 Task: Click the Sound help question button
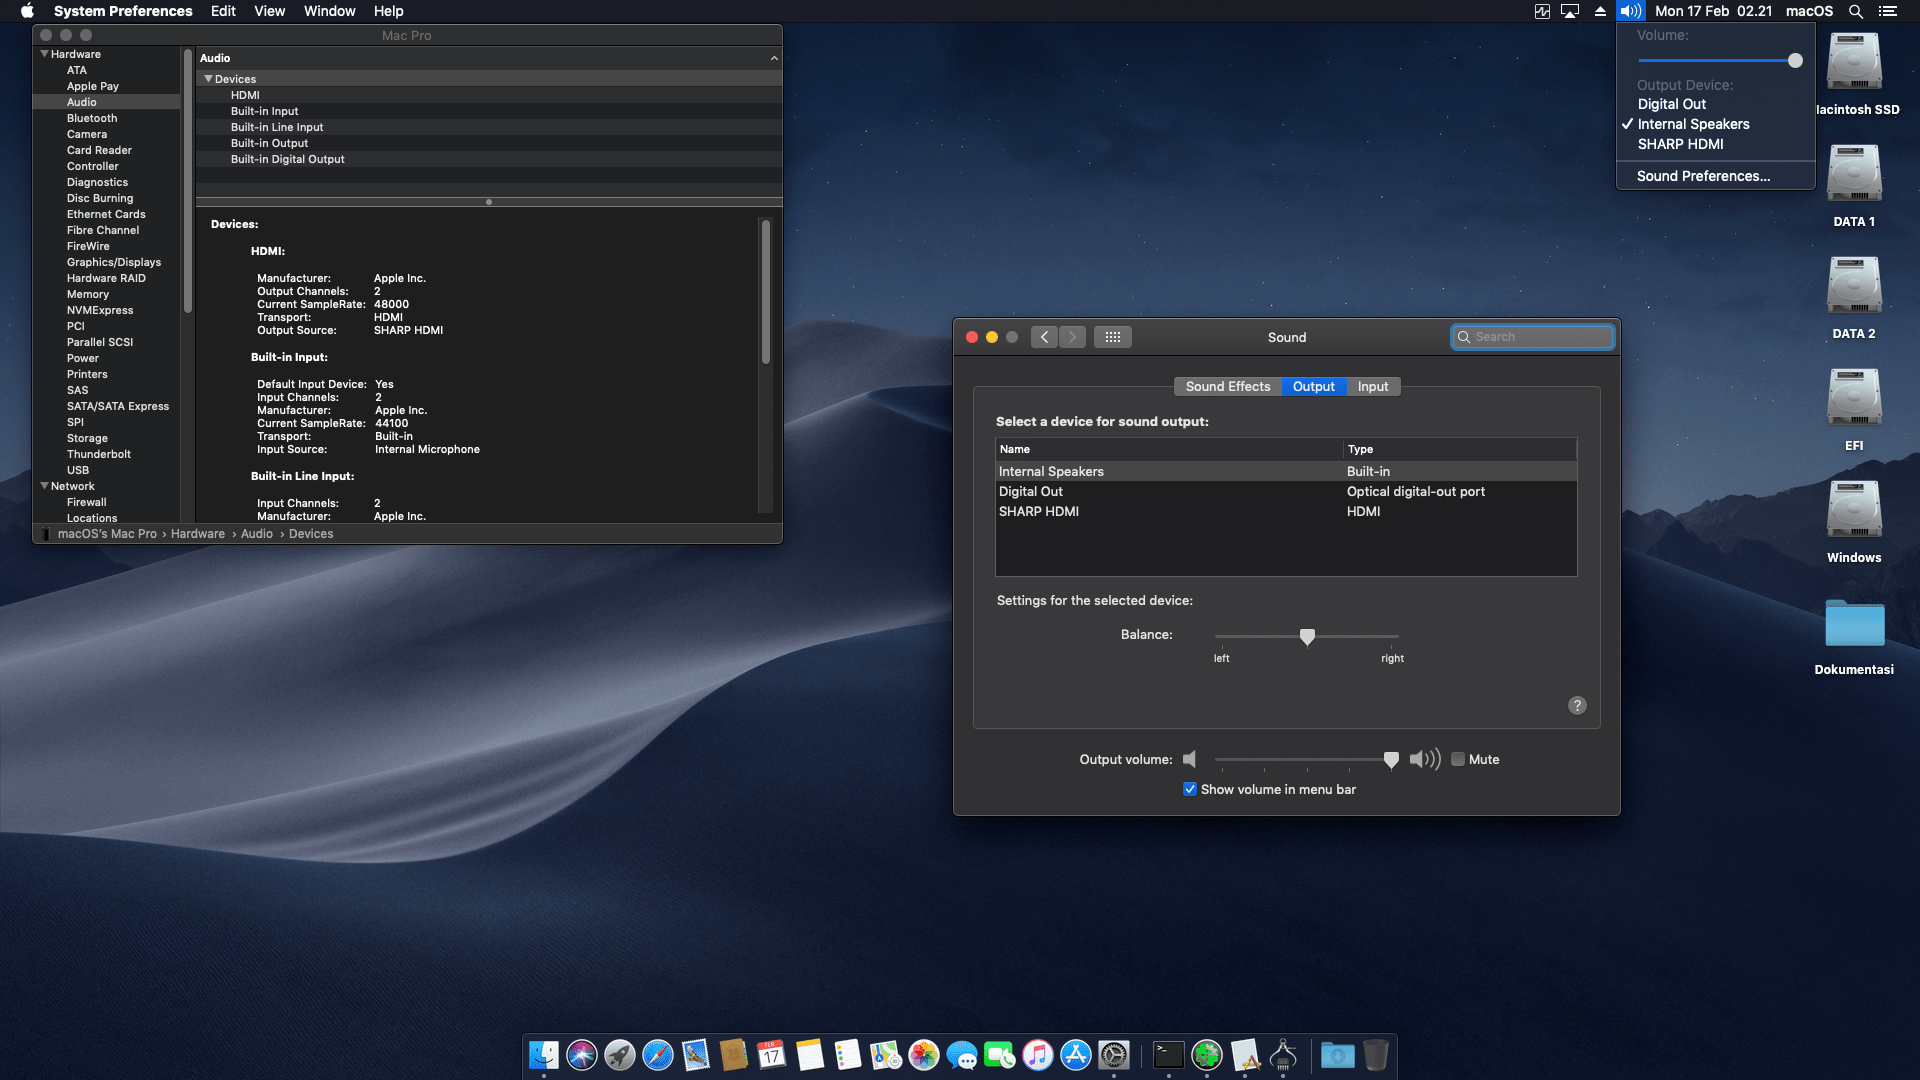(x=1577, y=706)
